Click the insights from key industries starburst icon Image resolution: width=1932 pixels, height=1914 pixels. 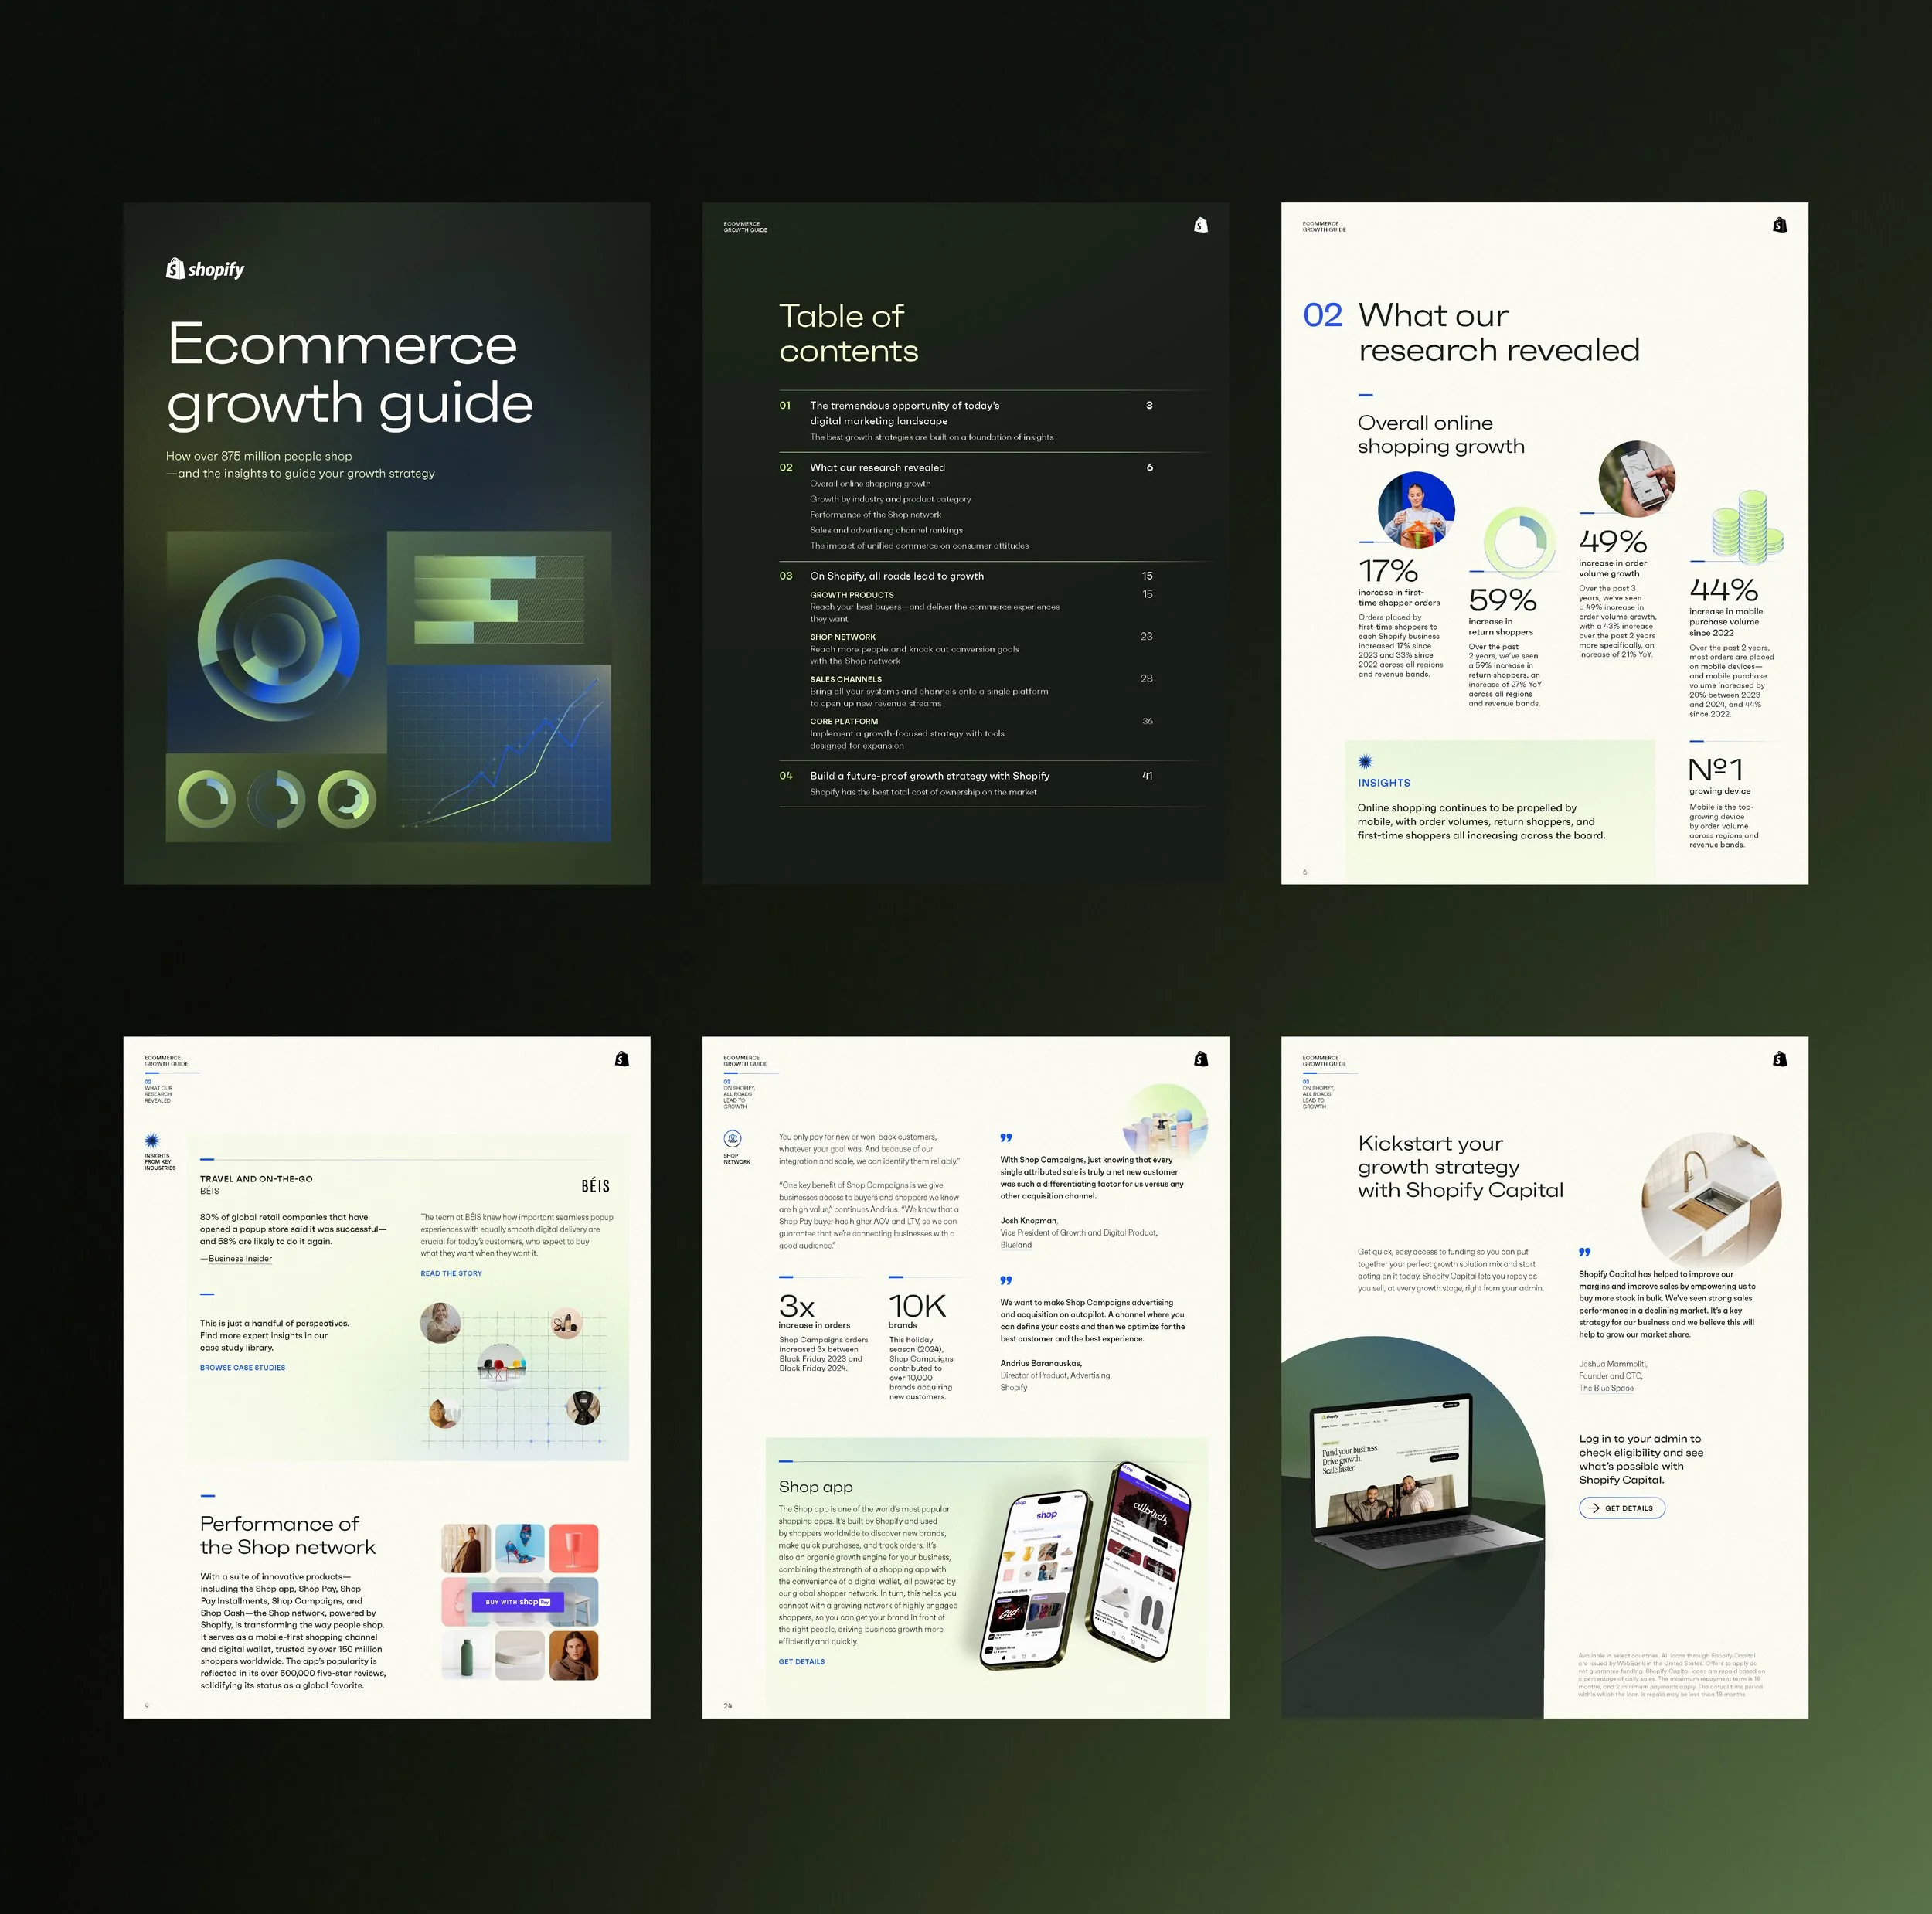click(x=152, y=1141)
